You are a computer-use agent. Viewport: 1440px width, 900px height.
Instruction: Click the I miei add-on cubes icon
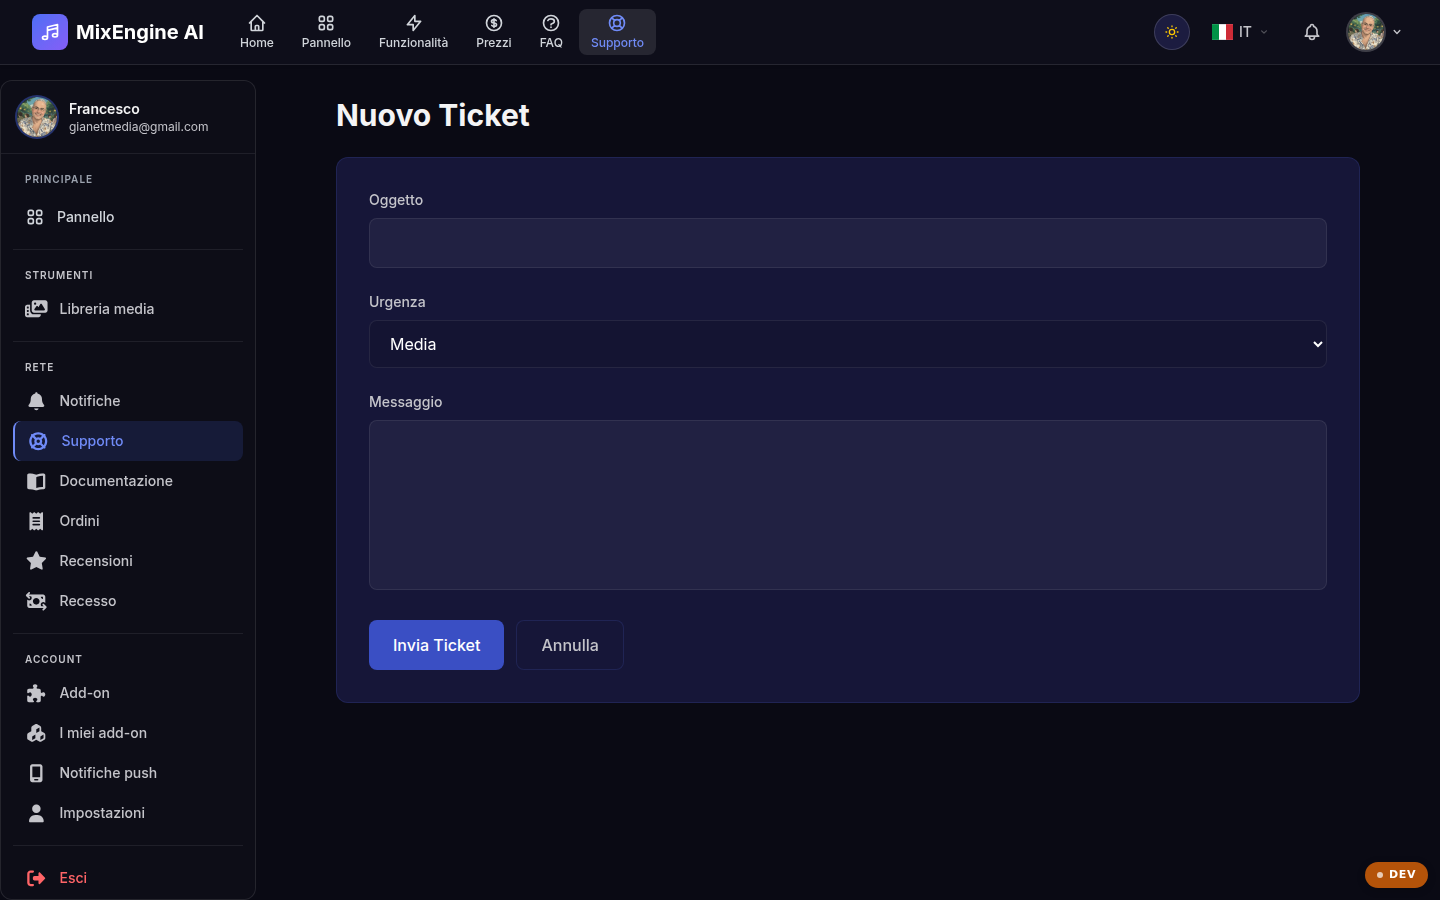point(36,733)
